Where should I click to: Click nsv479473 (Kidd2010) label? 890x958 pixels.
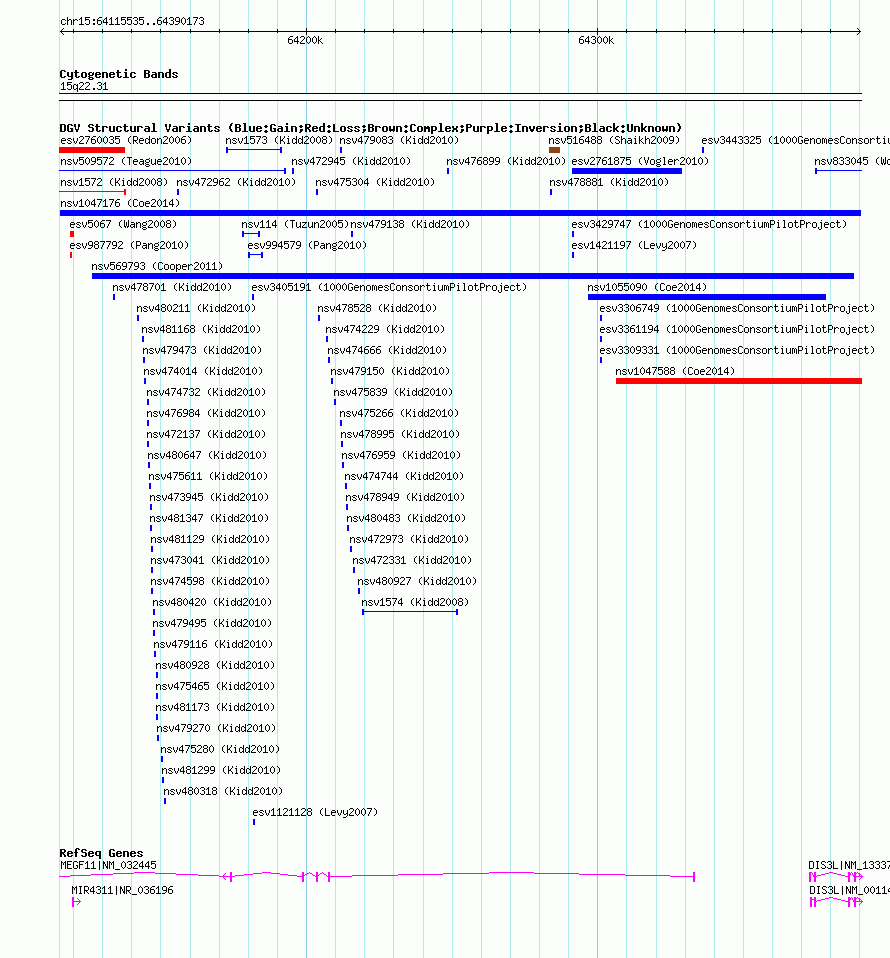(202, 350)
